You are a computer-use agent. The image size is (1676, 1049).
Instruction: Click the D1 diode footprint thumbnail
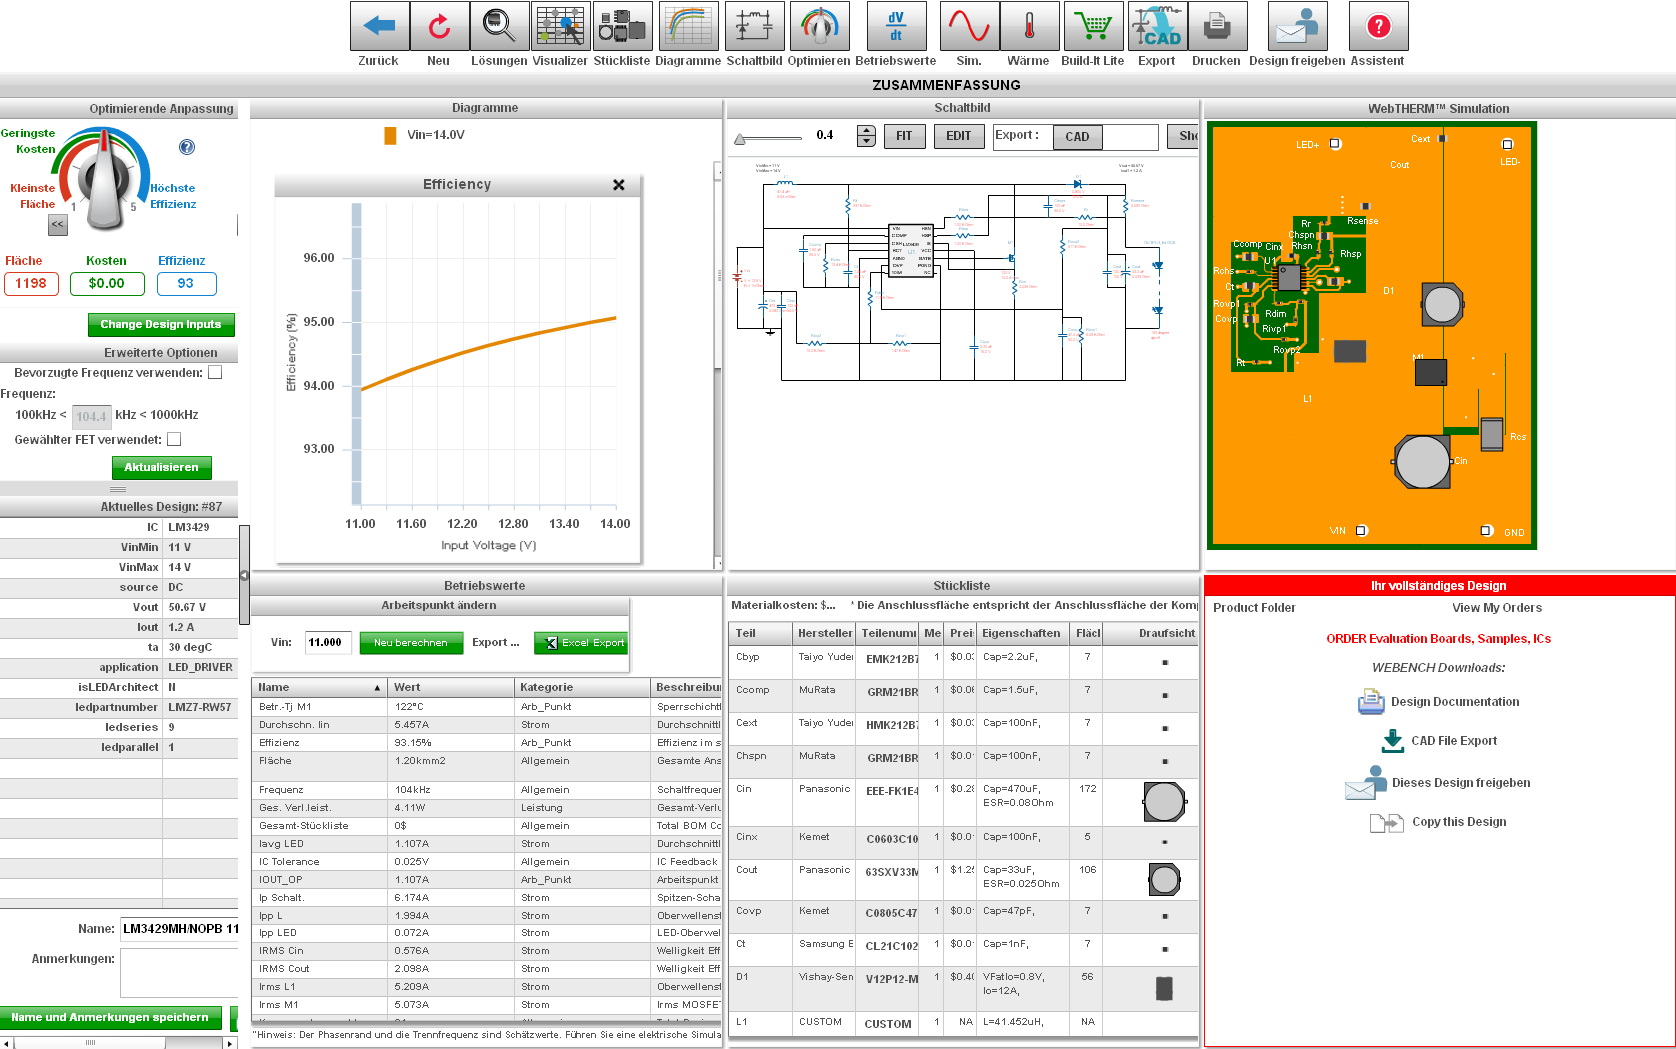pyautogui.click(x=1164, y=989)
